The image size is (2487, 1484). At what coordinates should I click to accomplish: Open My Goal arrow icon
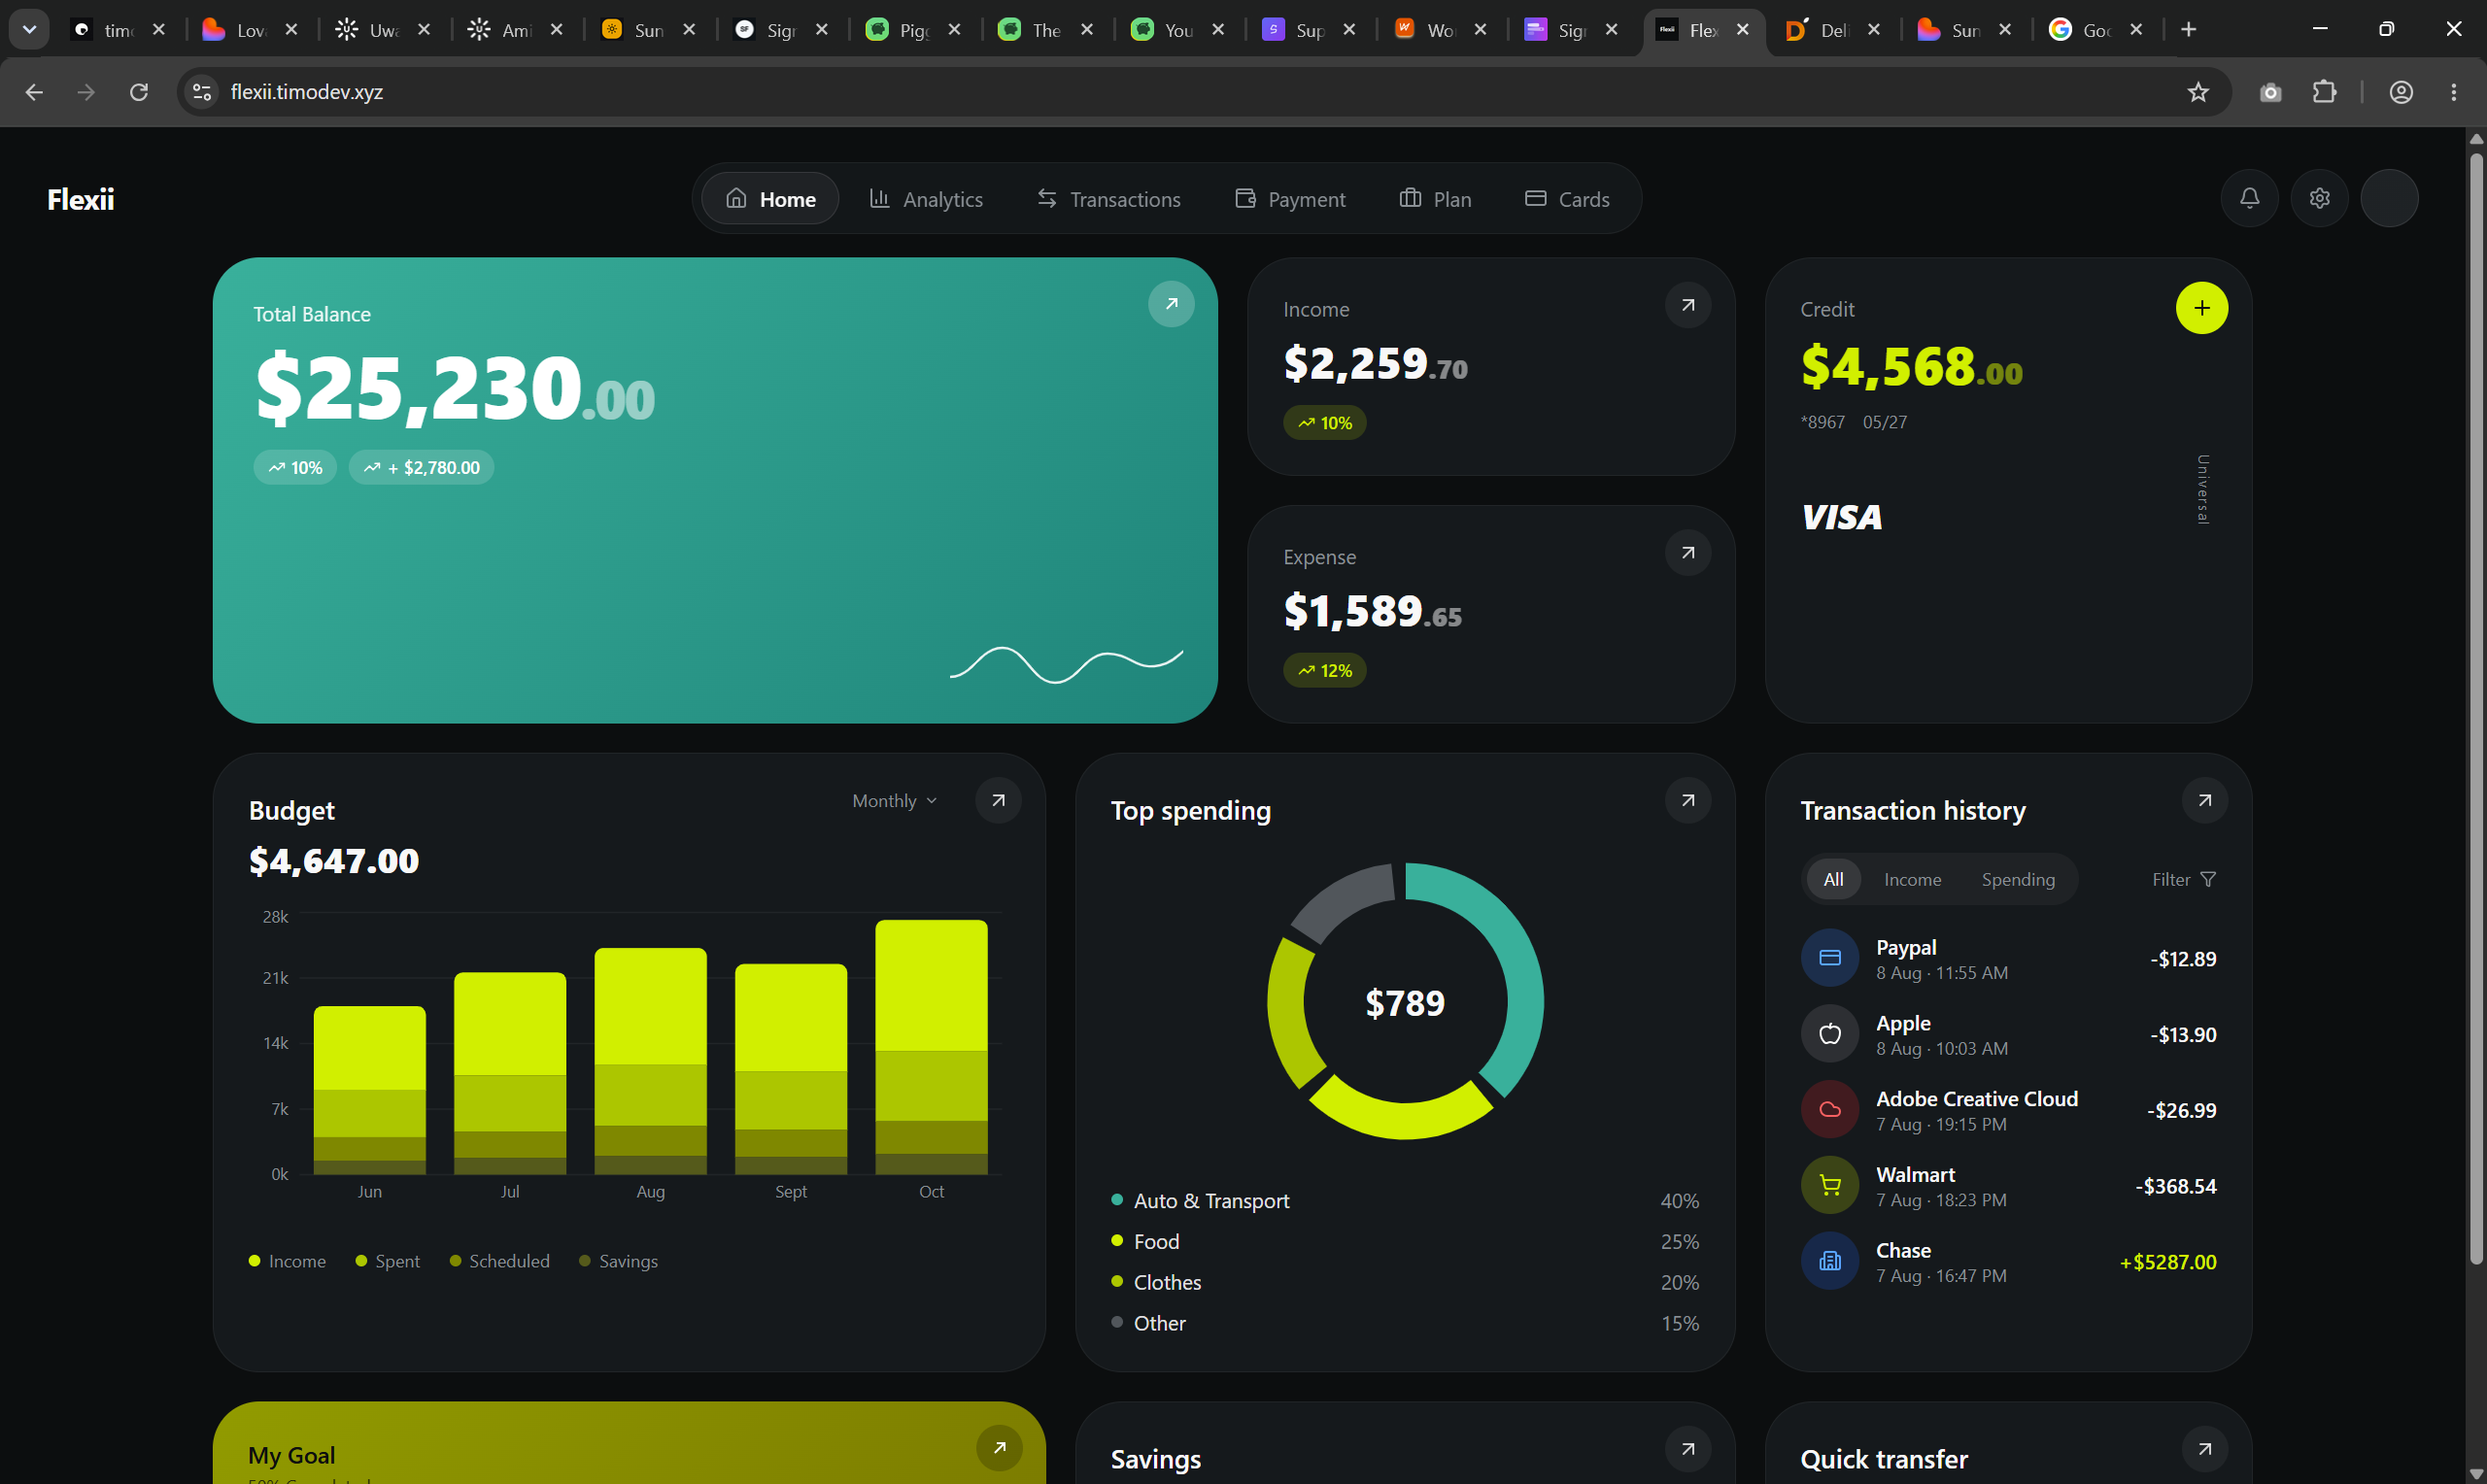click(x=998, y=1447)
